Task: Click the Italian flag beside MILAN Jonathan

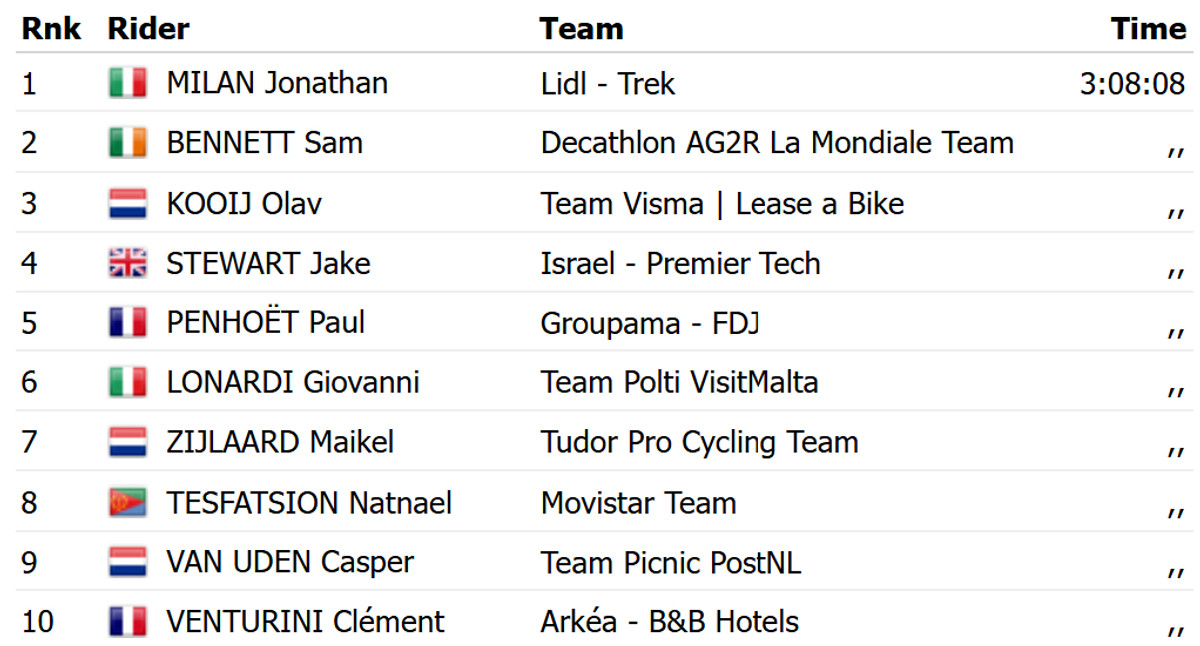Action: pos(128,83)
